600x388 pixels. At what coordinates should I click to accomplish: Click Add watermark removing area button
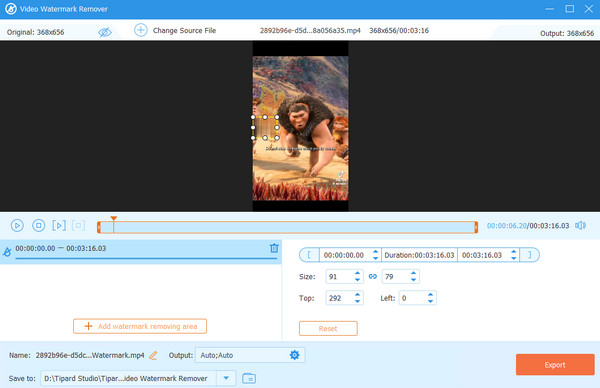click(x=140, y=326)
